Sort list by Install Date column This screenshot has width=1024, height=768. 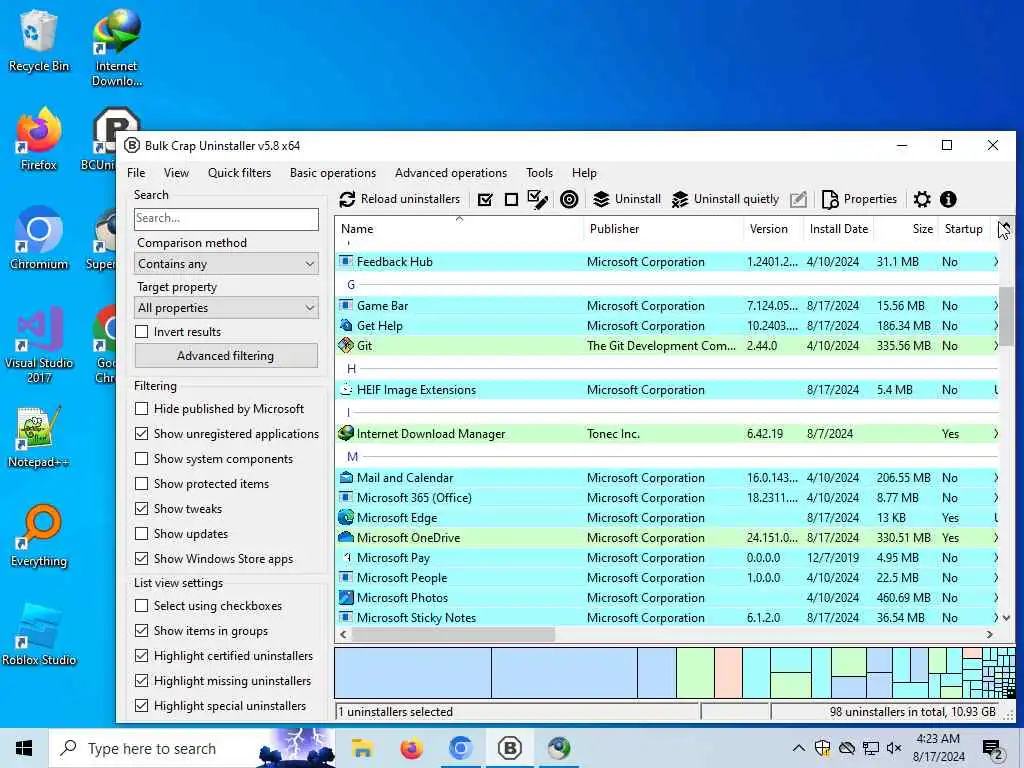[x=839, y=229]
